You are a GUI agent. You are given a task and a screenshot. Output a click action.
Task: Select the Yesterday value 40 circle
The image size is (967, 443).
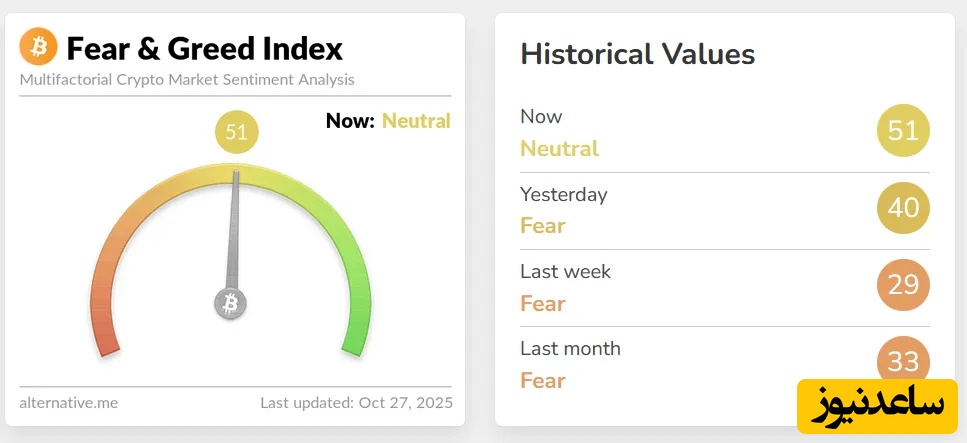(903, 208)
